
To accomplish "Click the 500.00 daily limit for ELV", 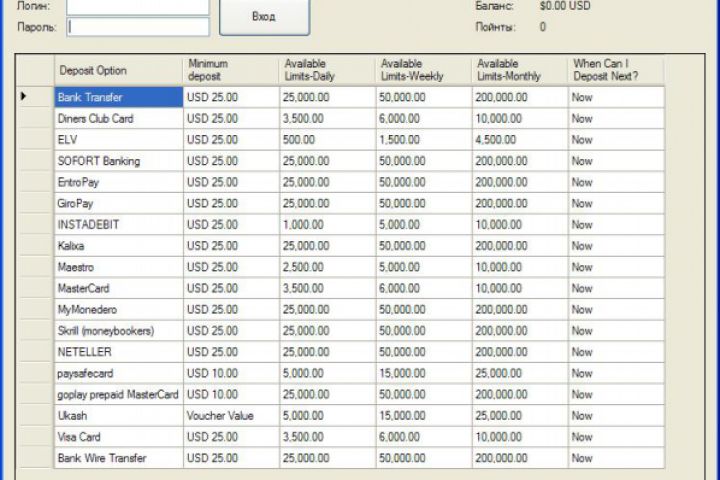I will tap(327, 140).
